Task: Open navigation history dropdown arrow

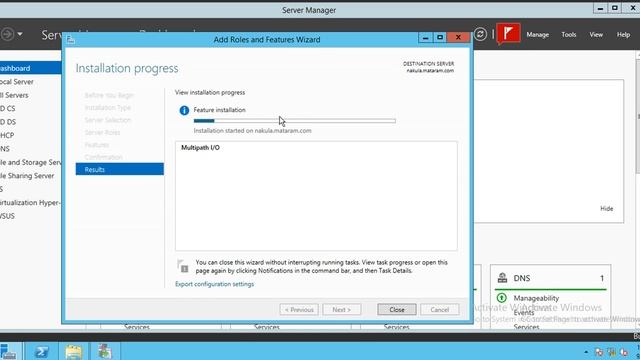Action: pos(20,34)
